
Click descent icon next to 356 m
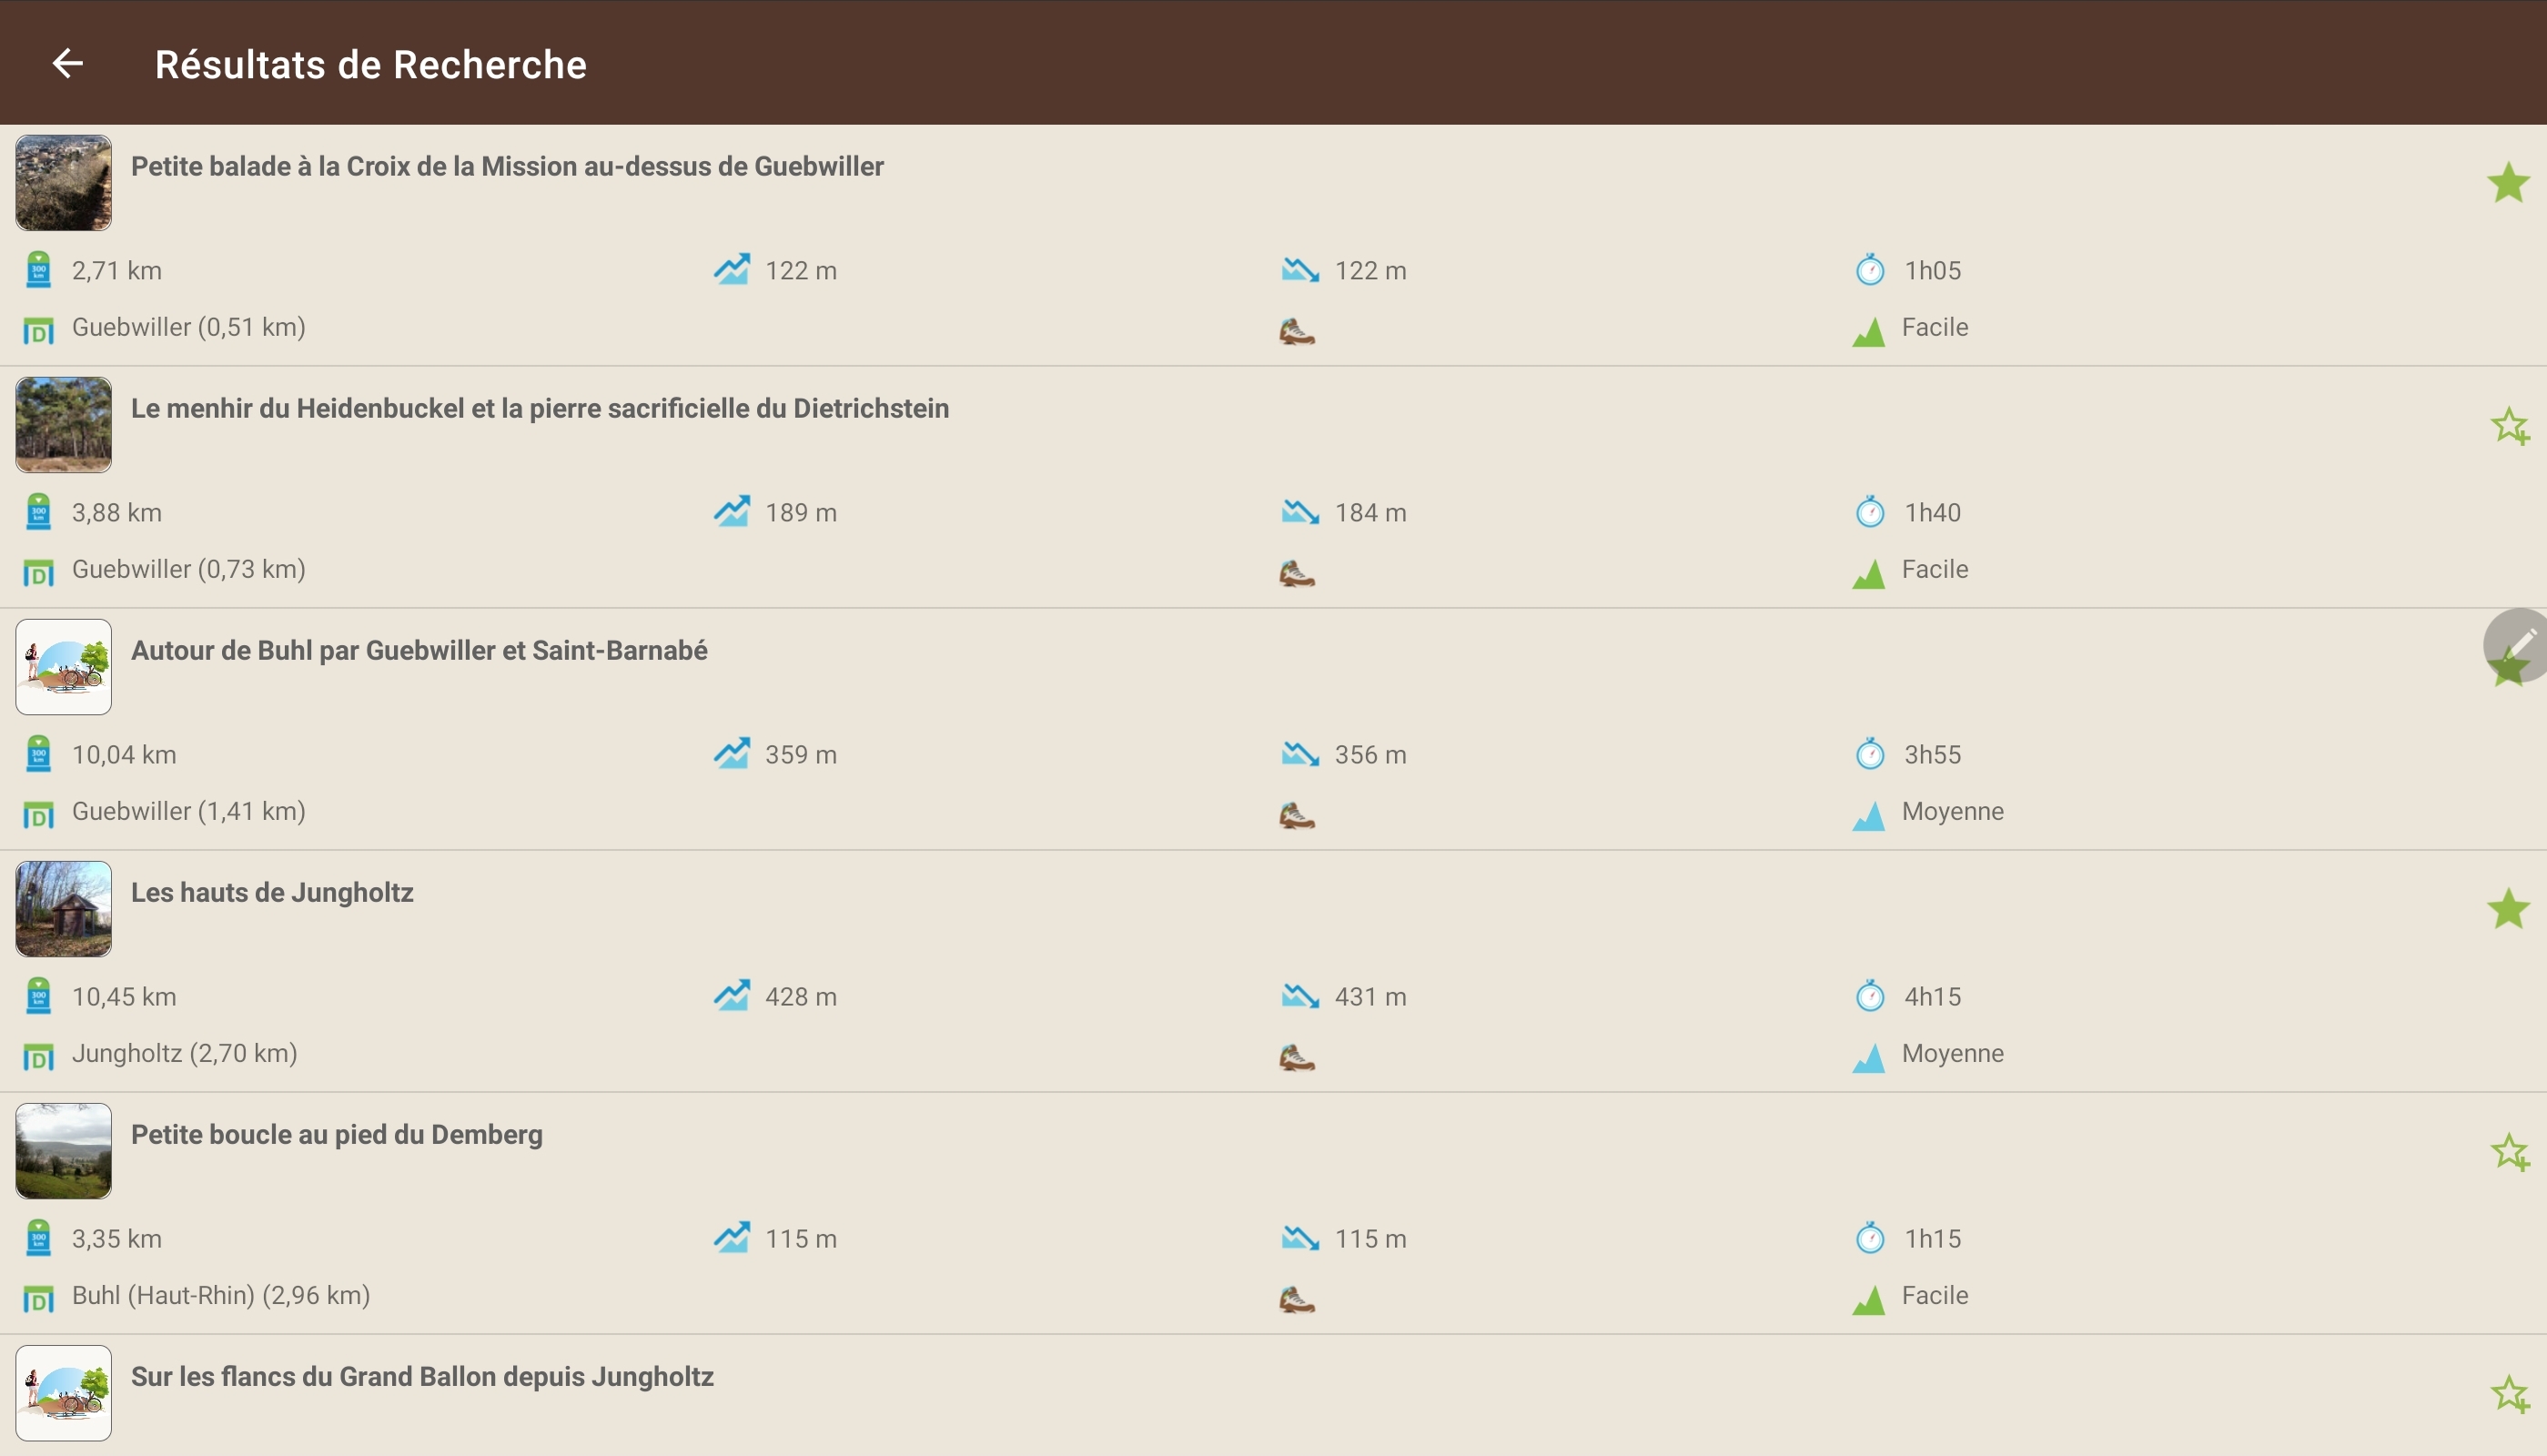(x=1300, y=754)
